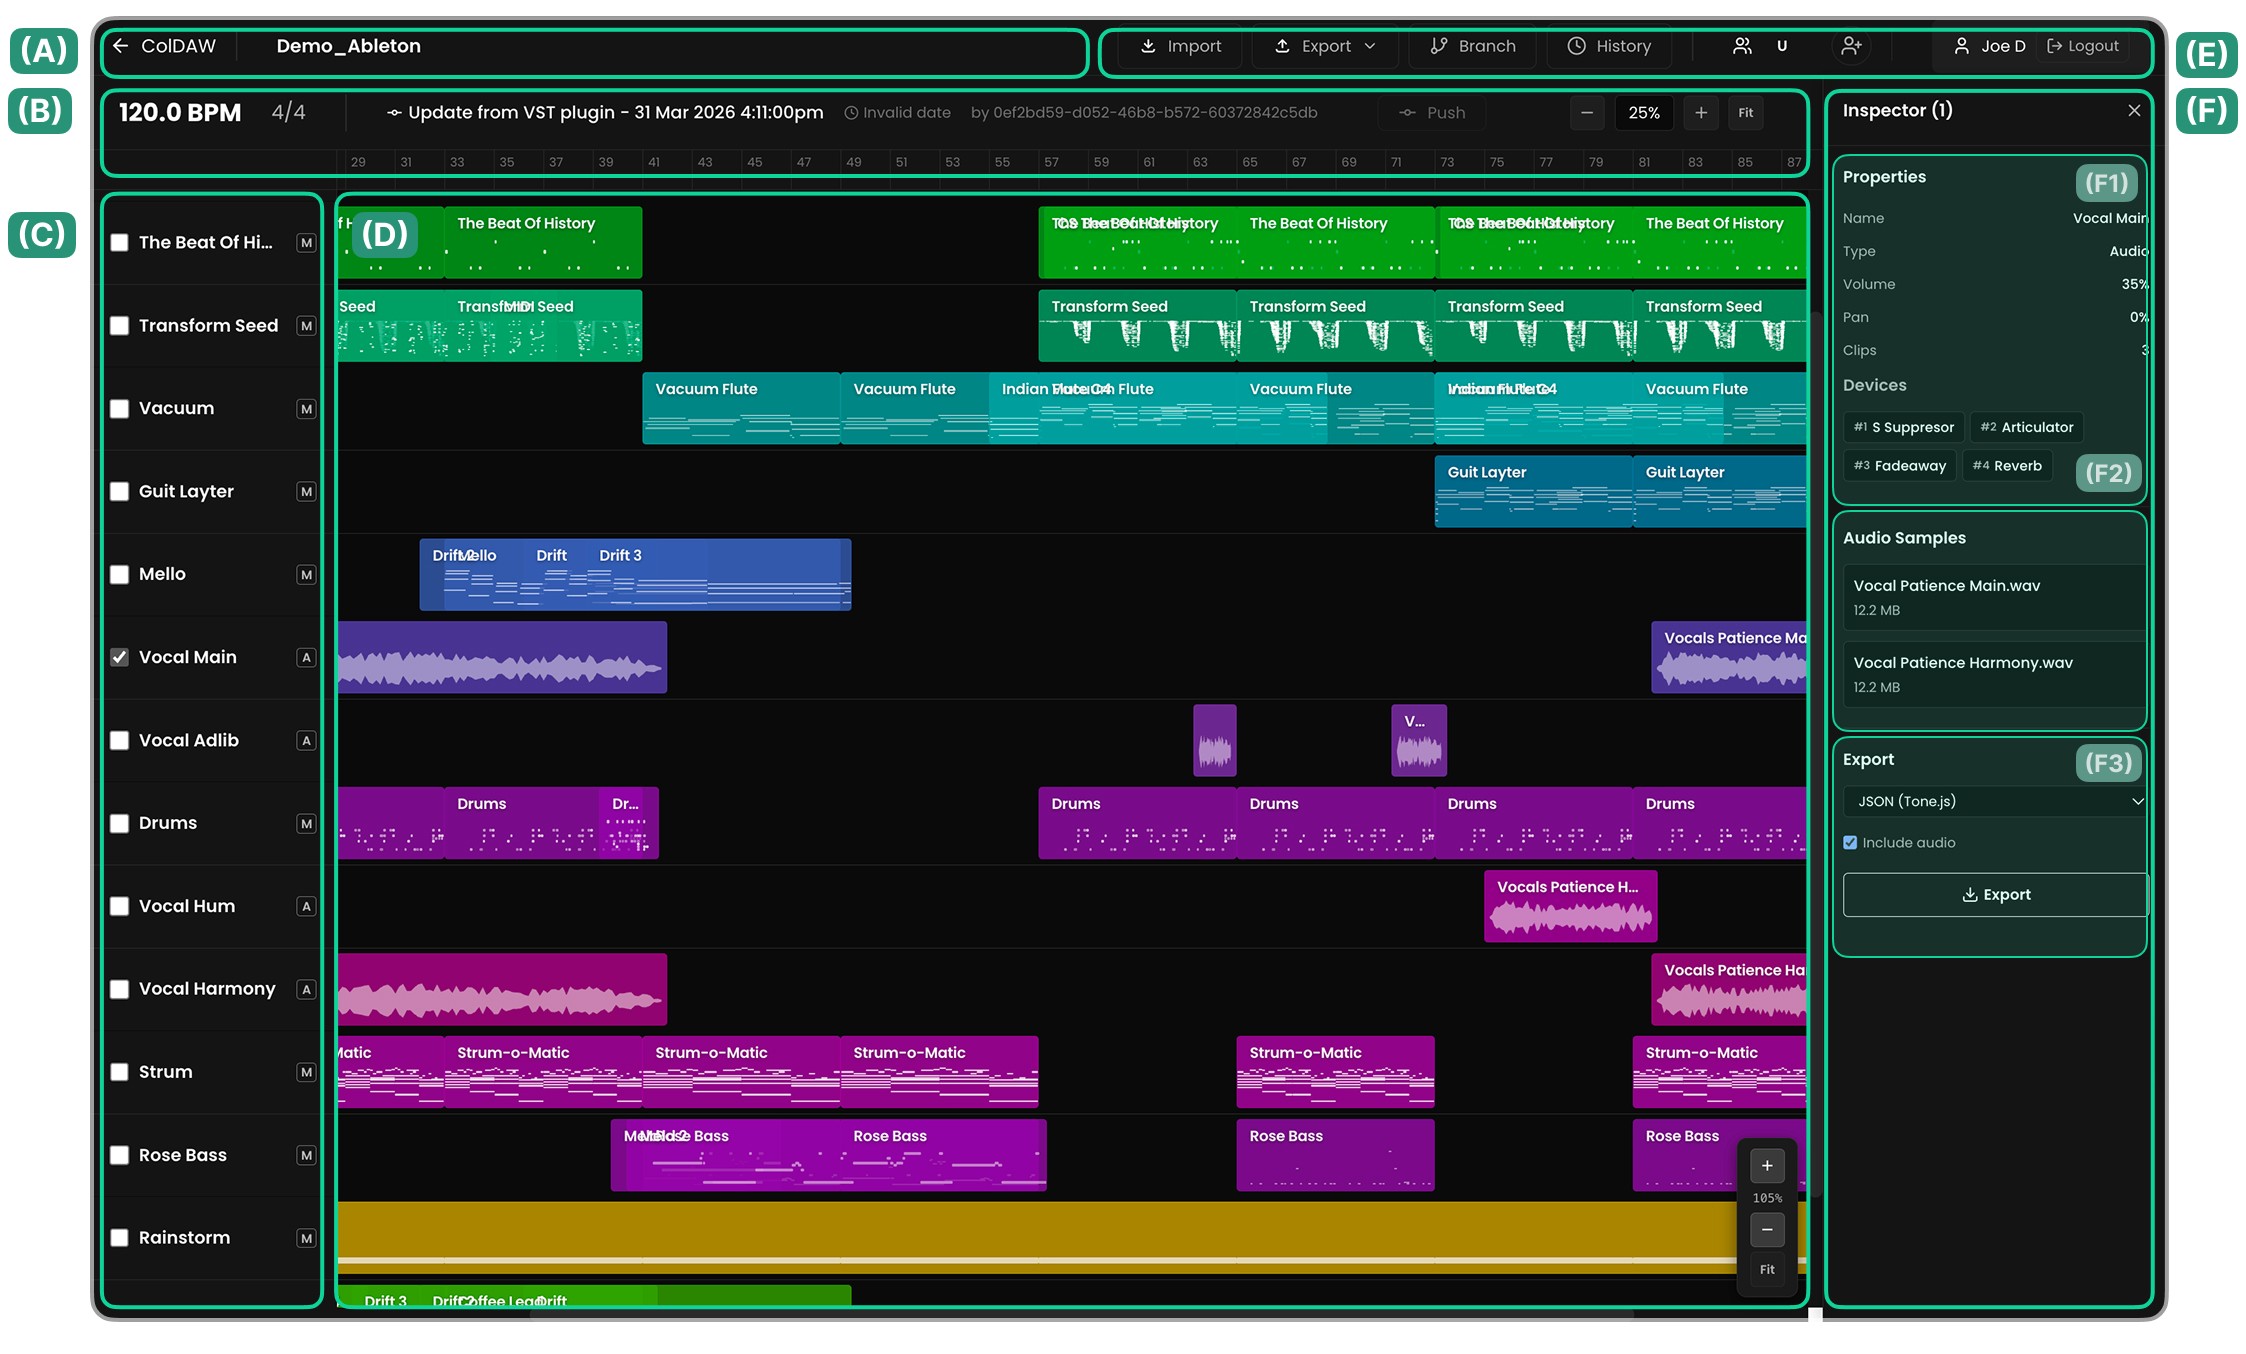Open the Export dropdown in top bar
2246x1354 pixels.
1326,46
